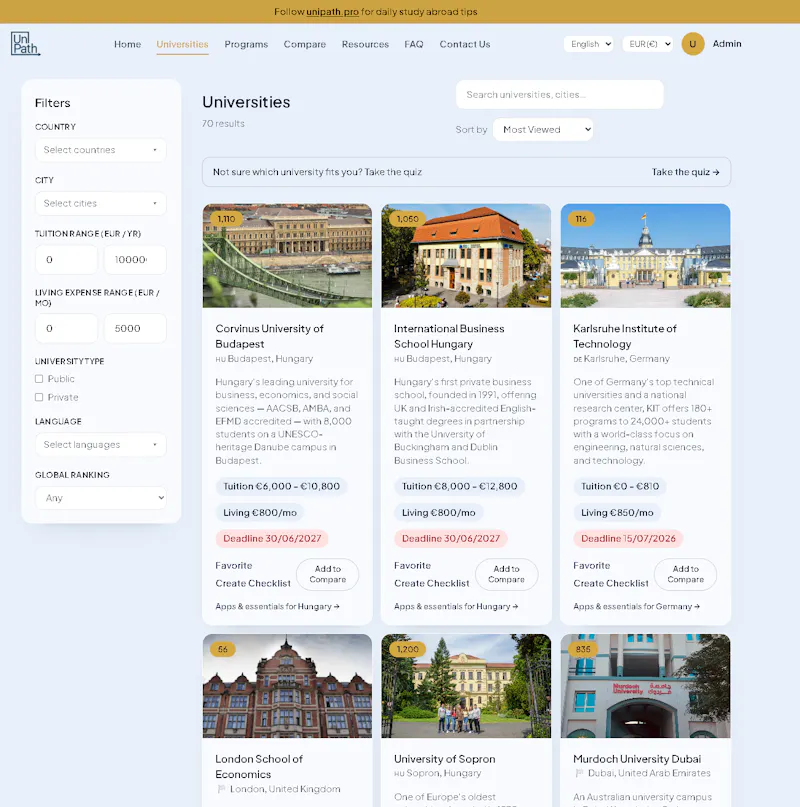Click Take the quiz arrow link
This screenshot has height=807, width=800.
coord(685,172)
